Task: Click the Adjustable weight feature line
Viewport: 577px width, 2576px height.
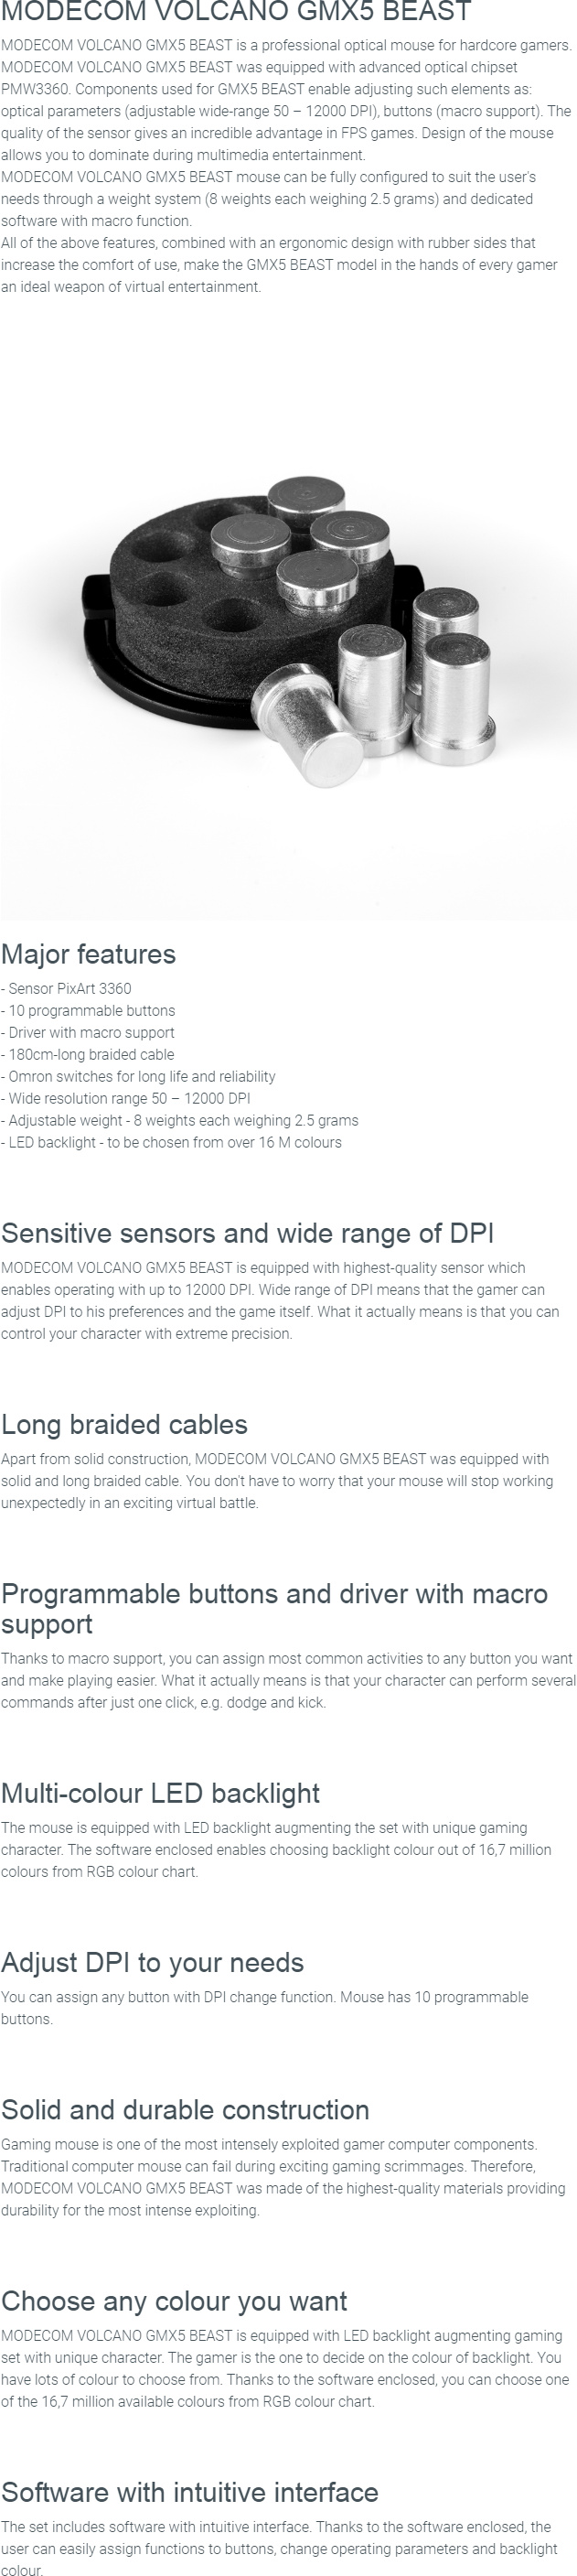Action: 179,1120
